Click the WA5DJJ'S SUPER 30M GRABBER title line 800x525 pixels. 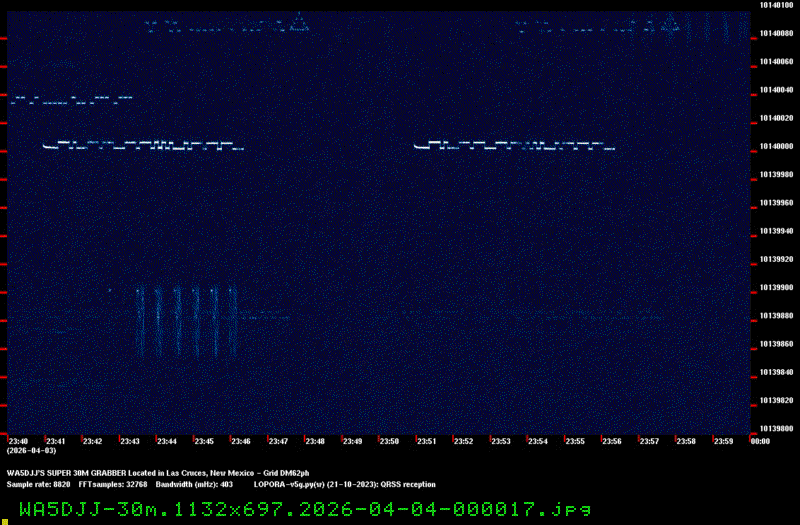click(158, 473)
